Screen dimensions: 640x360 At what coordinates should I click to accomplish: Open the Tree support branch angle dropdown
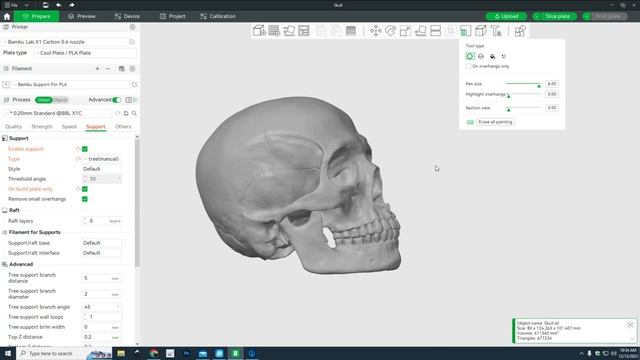[x=102, y=307]
